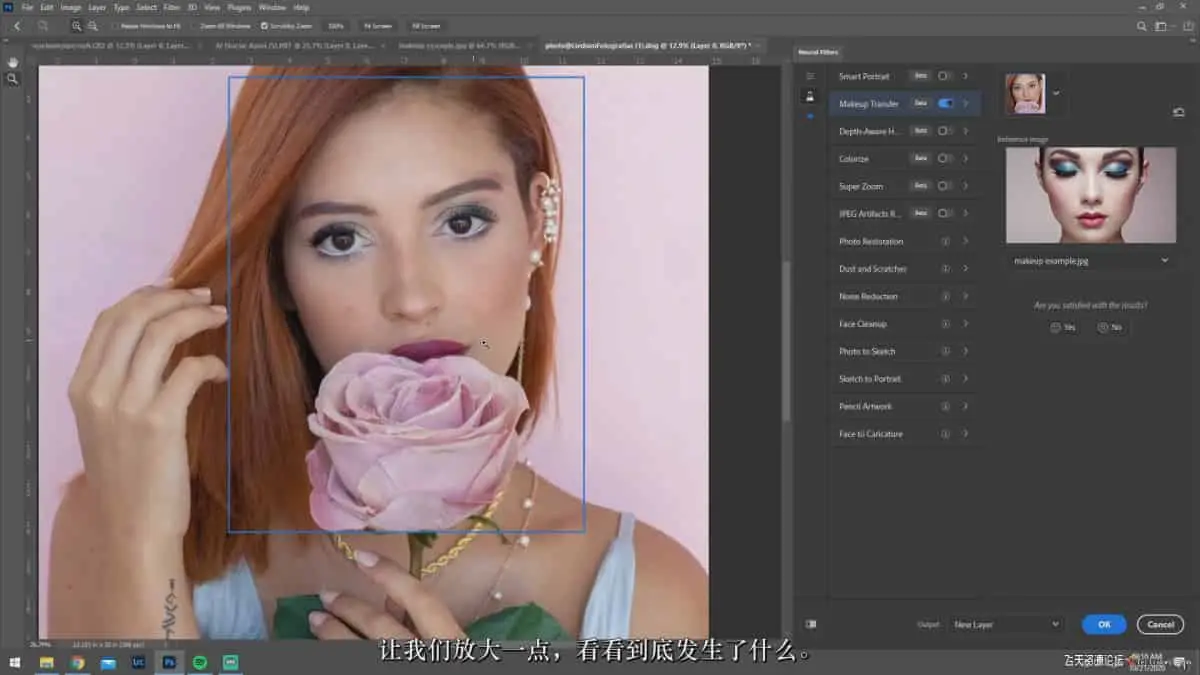
Task: Open Spotify from the taskbar
Action: tap(200, 662)
